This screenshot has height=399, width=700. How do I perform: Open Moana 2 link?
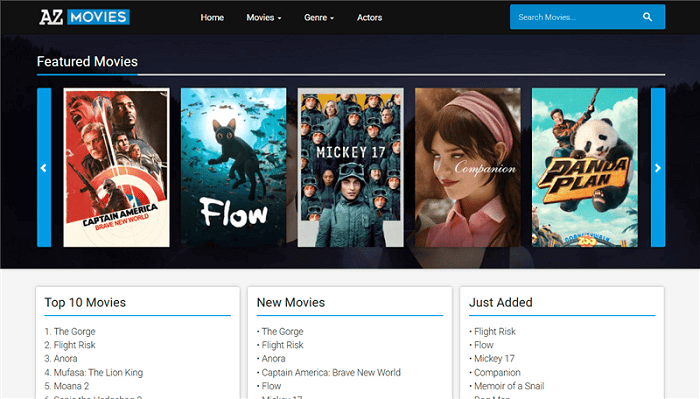pyautogui.click(x=71, y=386)
